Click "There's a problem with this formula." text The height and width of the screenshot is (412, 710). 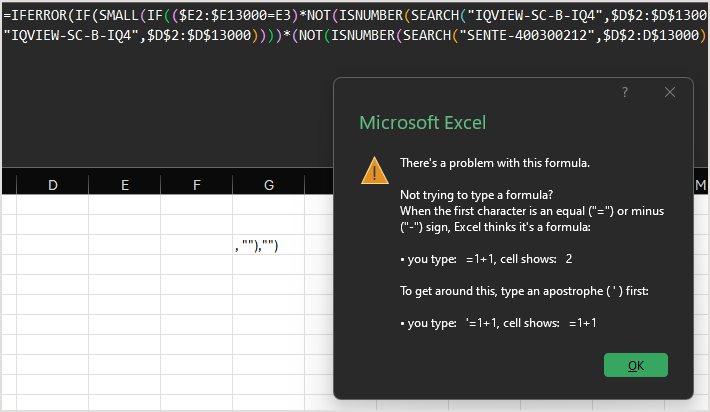point(494,163)
